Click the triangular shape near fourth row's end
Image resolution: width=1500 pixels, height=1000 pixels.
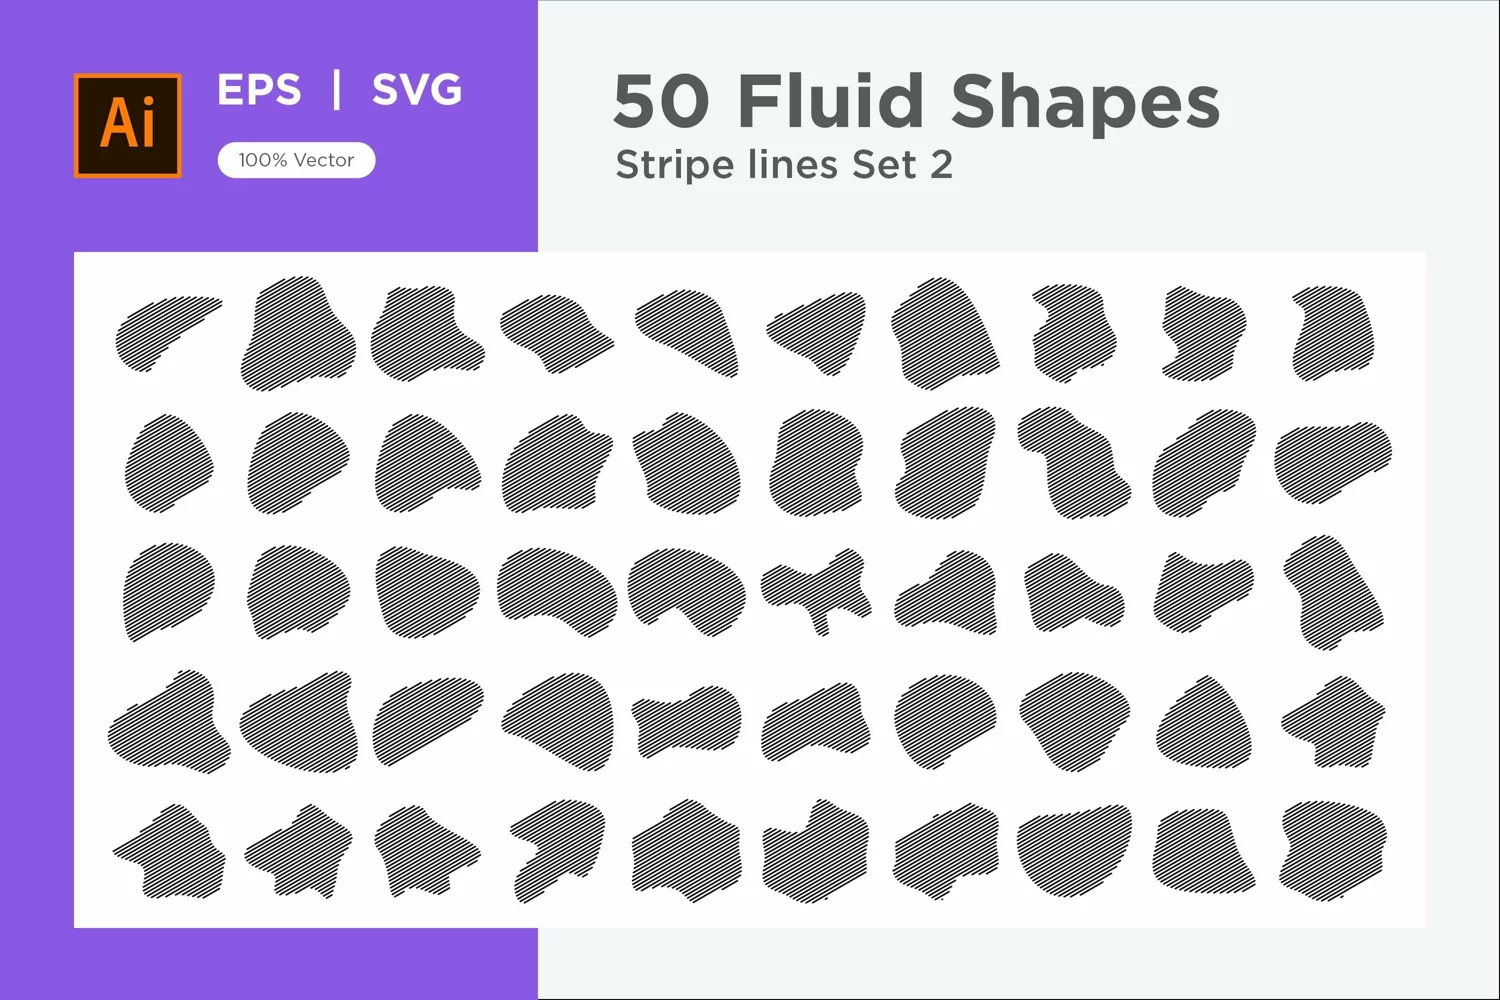[1204, 722]
